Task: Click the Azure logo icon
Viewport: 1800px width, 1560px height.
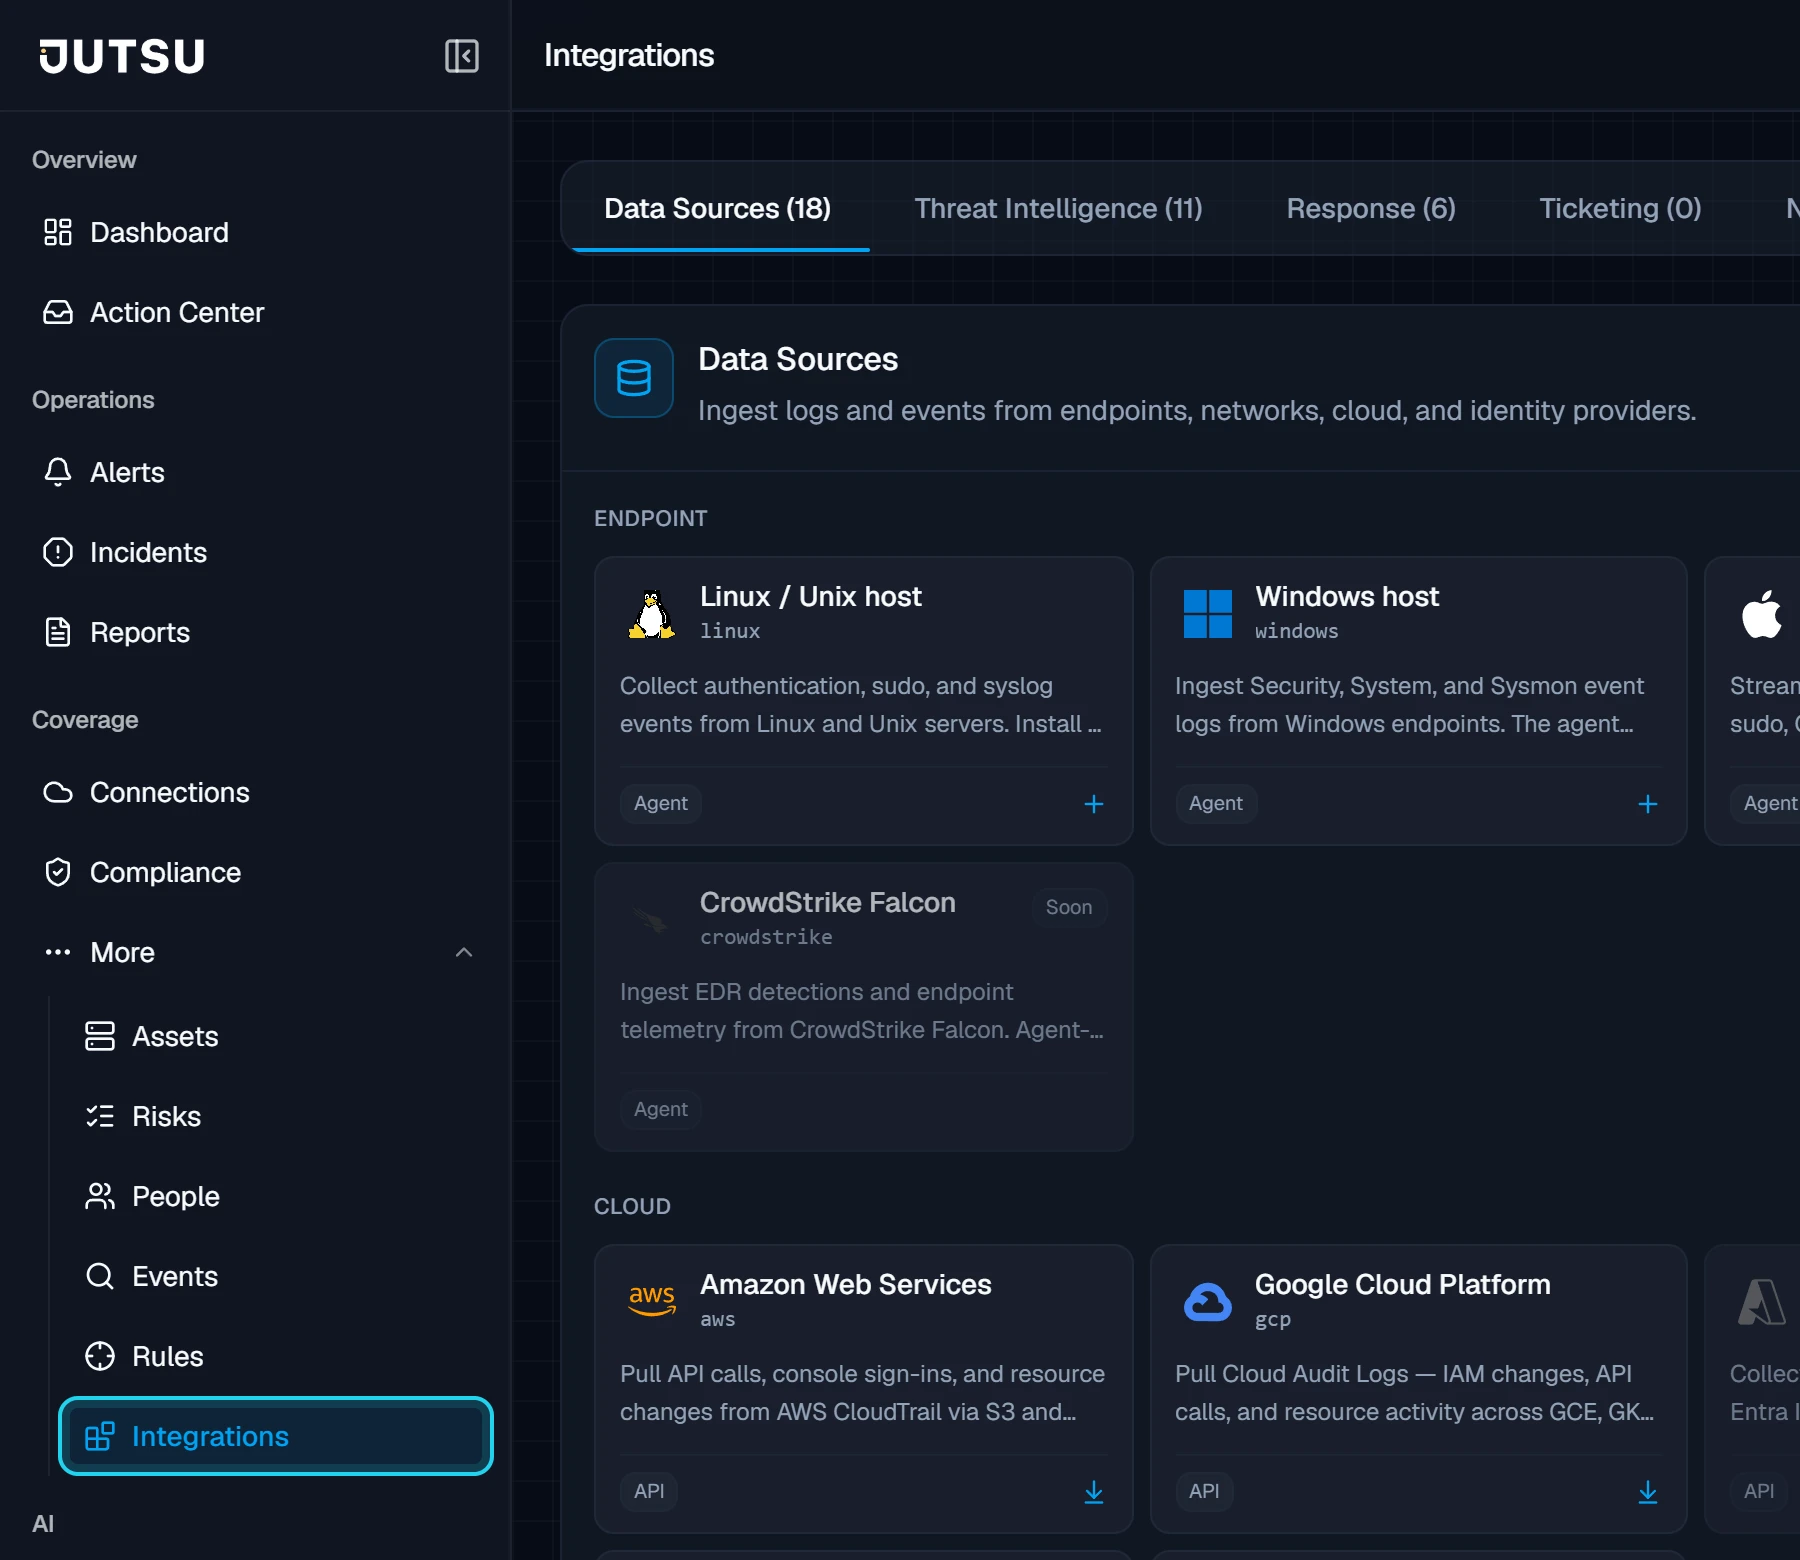Action: click(1762, 1302)
